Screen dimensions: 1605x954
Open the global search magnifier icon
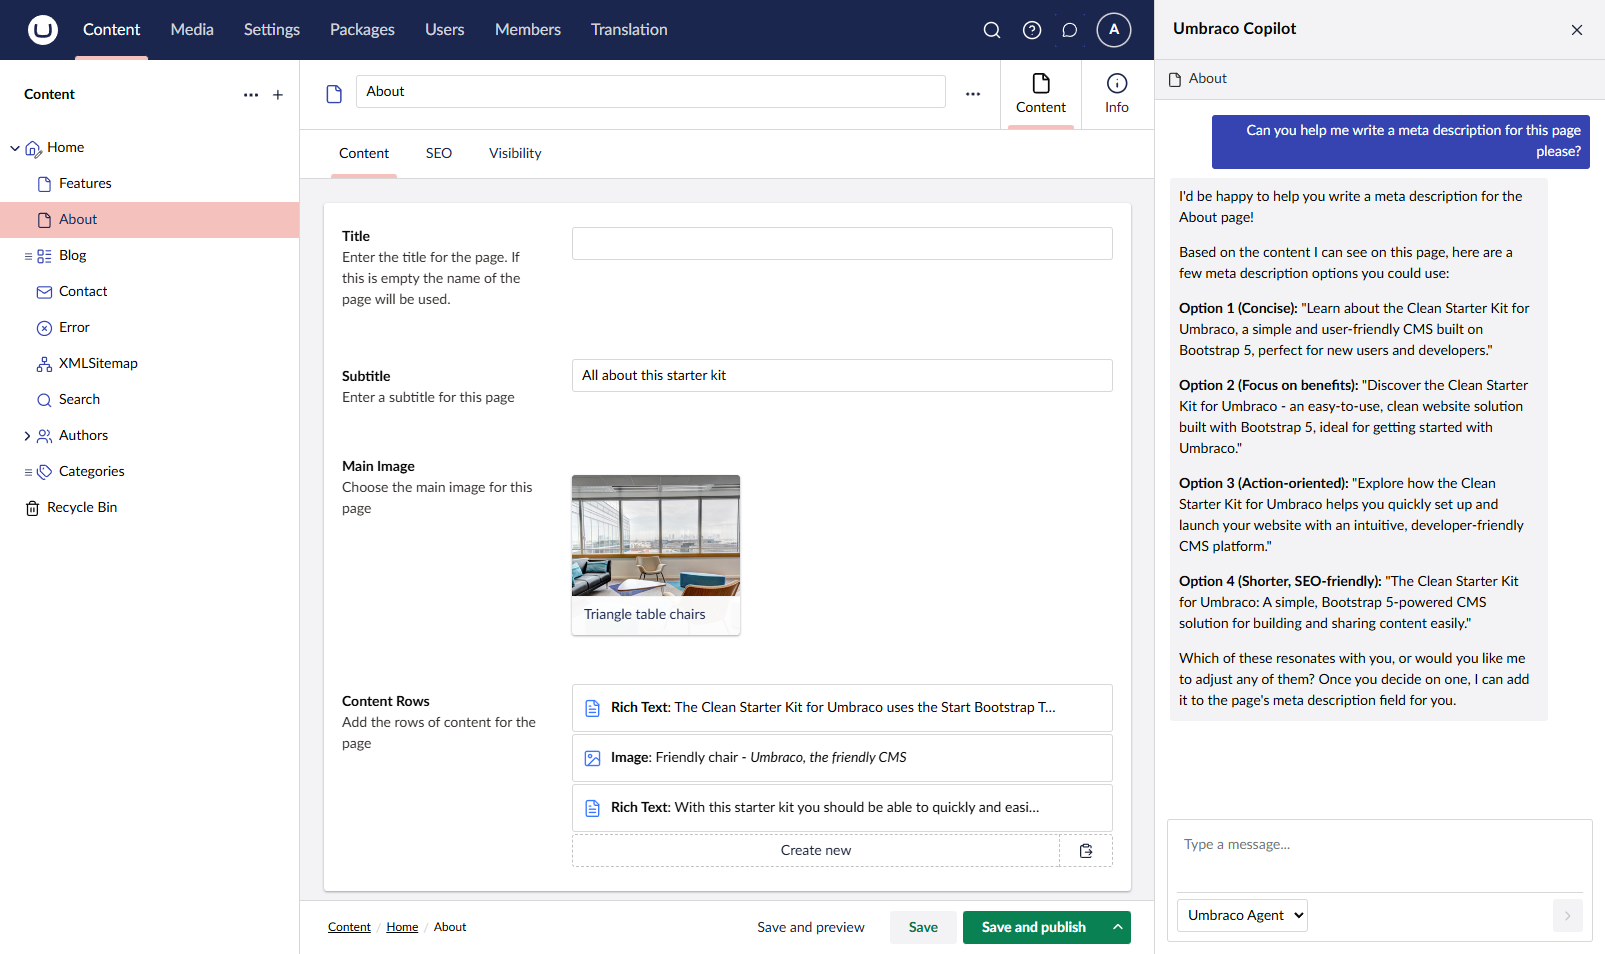991,30
